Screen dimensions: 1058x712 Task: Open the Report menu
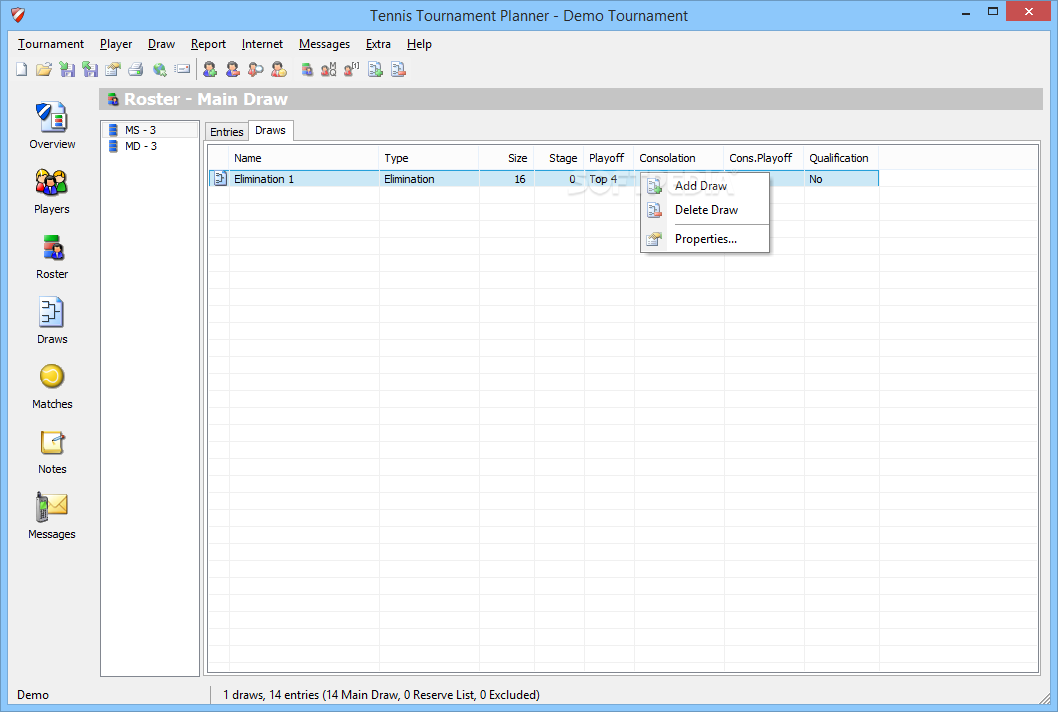(208, 44)
